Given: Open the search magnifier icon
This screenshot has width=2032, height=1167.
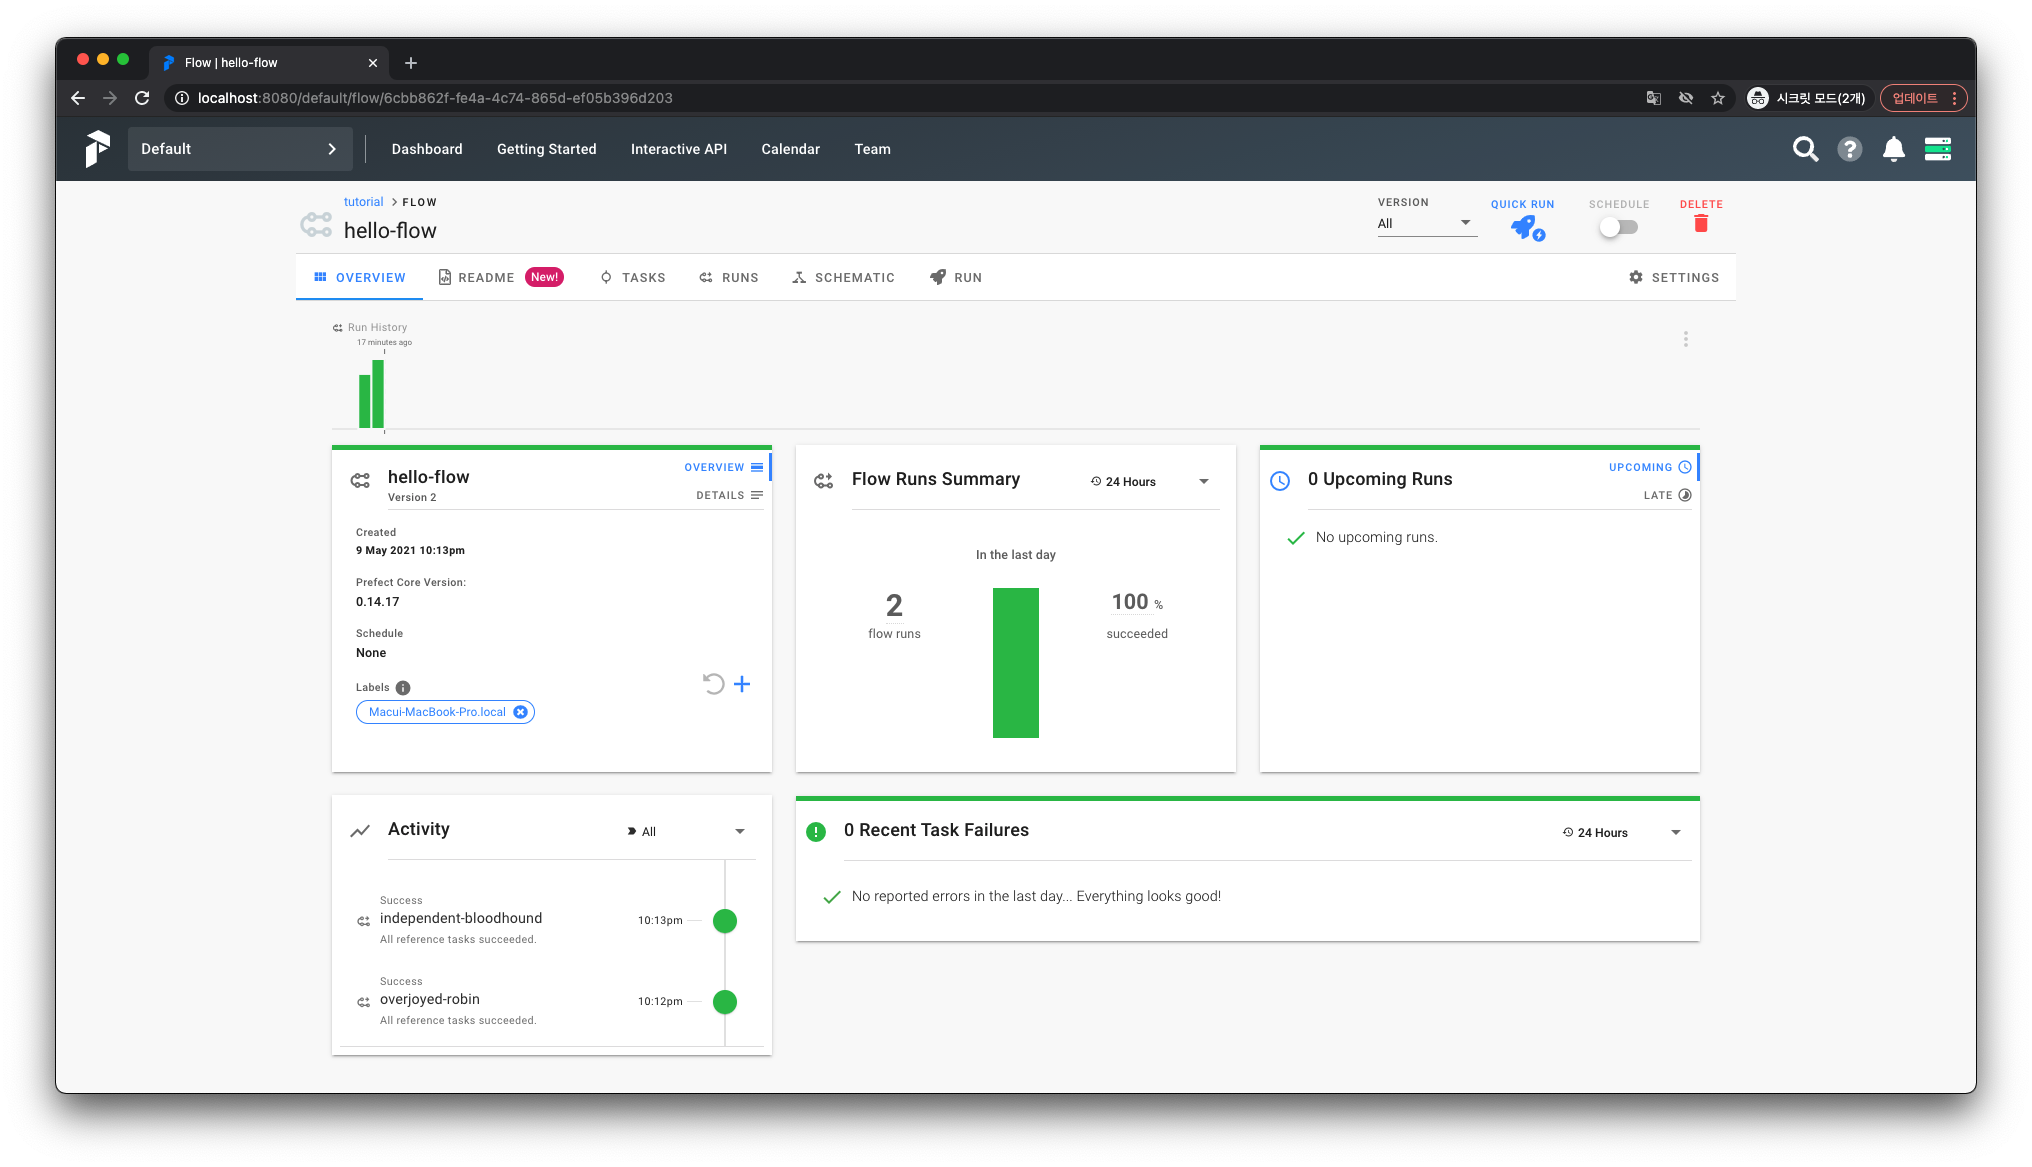Looking at the screenshot, I should (x=1805, y=149).
